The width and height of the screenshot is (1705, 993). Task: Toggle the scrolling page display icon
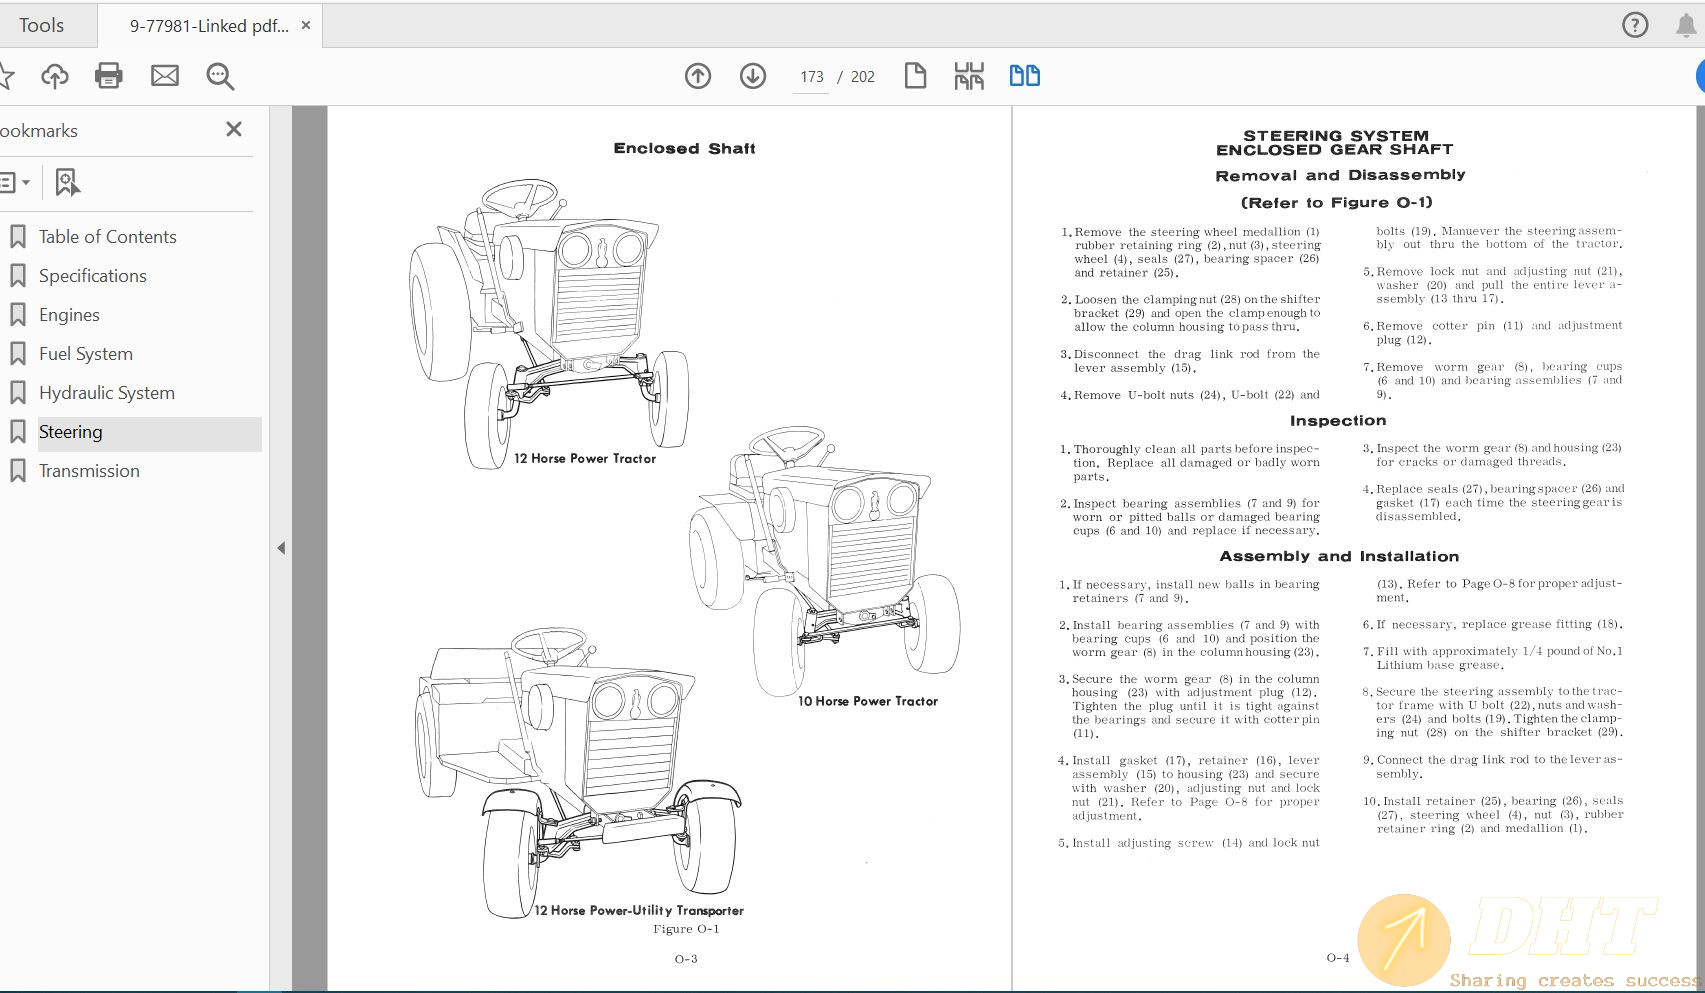pyautogui.click(x=969, y=76)
